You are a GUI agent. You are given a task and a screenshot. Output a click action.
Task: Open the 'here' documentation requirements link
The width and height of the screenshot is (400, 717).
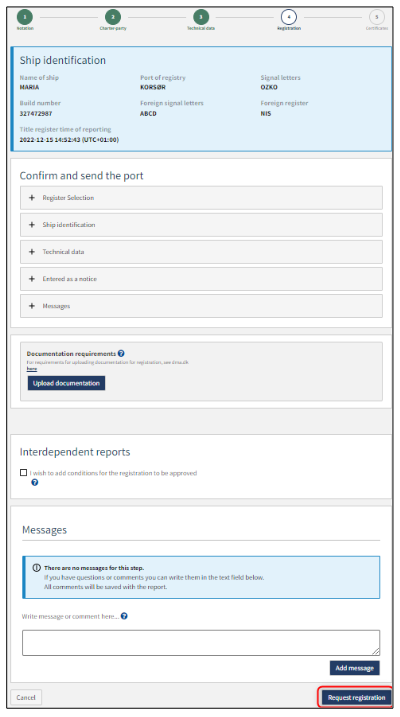tap(32, 369)
